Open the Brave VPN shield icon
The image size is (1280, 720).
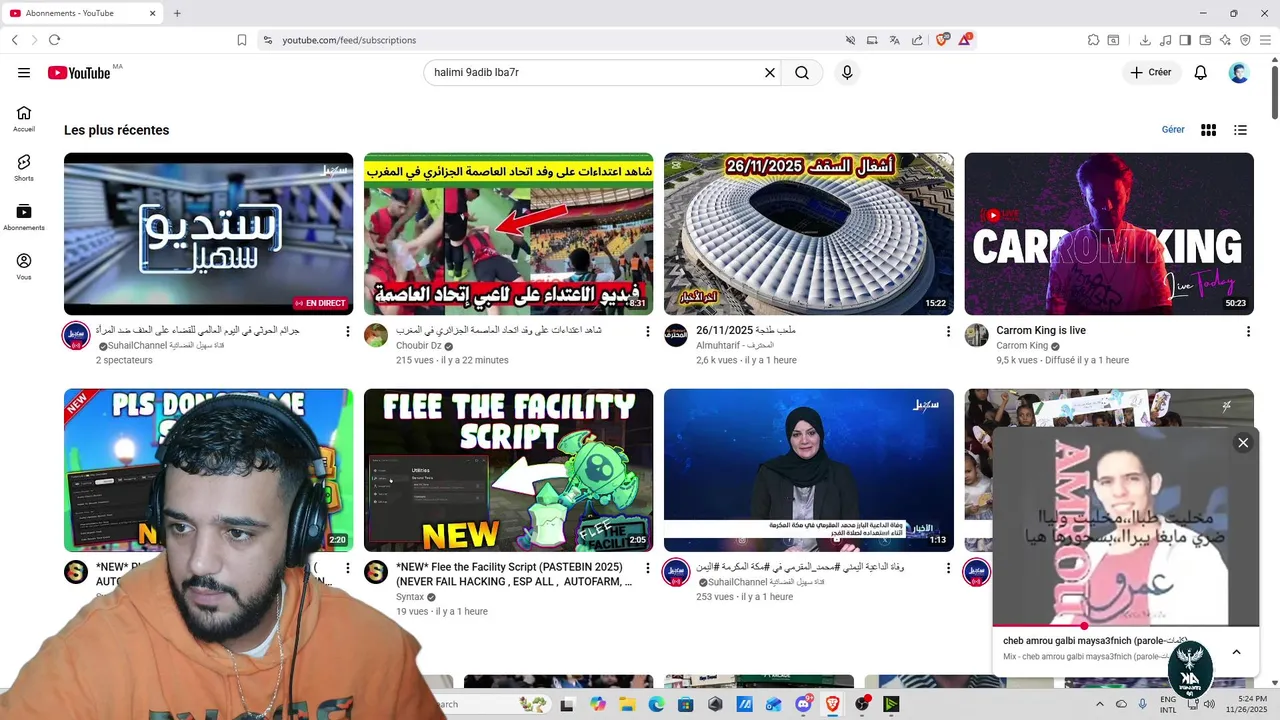pyautogui.click(x=1245, y=40)
